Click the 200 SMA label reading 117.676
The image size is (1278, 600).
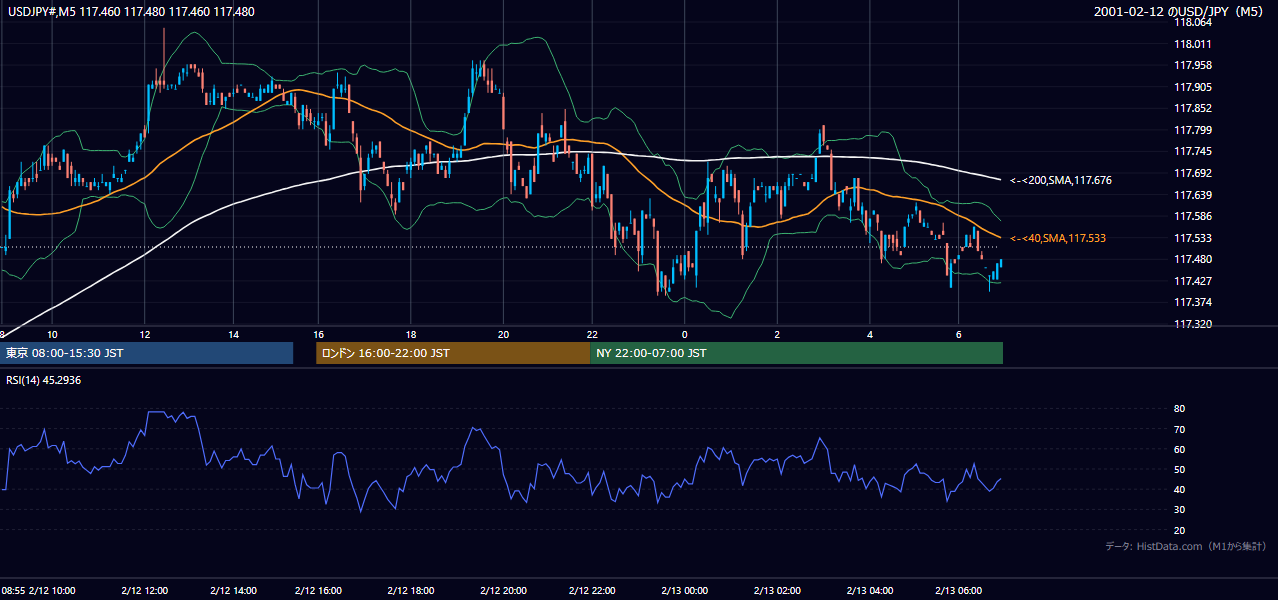point(1060,180)
